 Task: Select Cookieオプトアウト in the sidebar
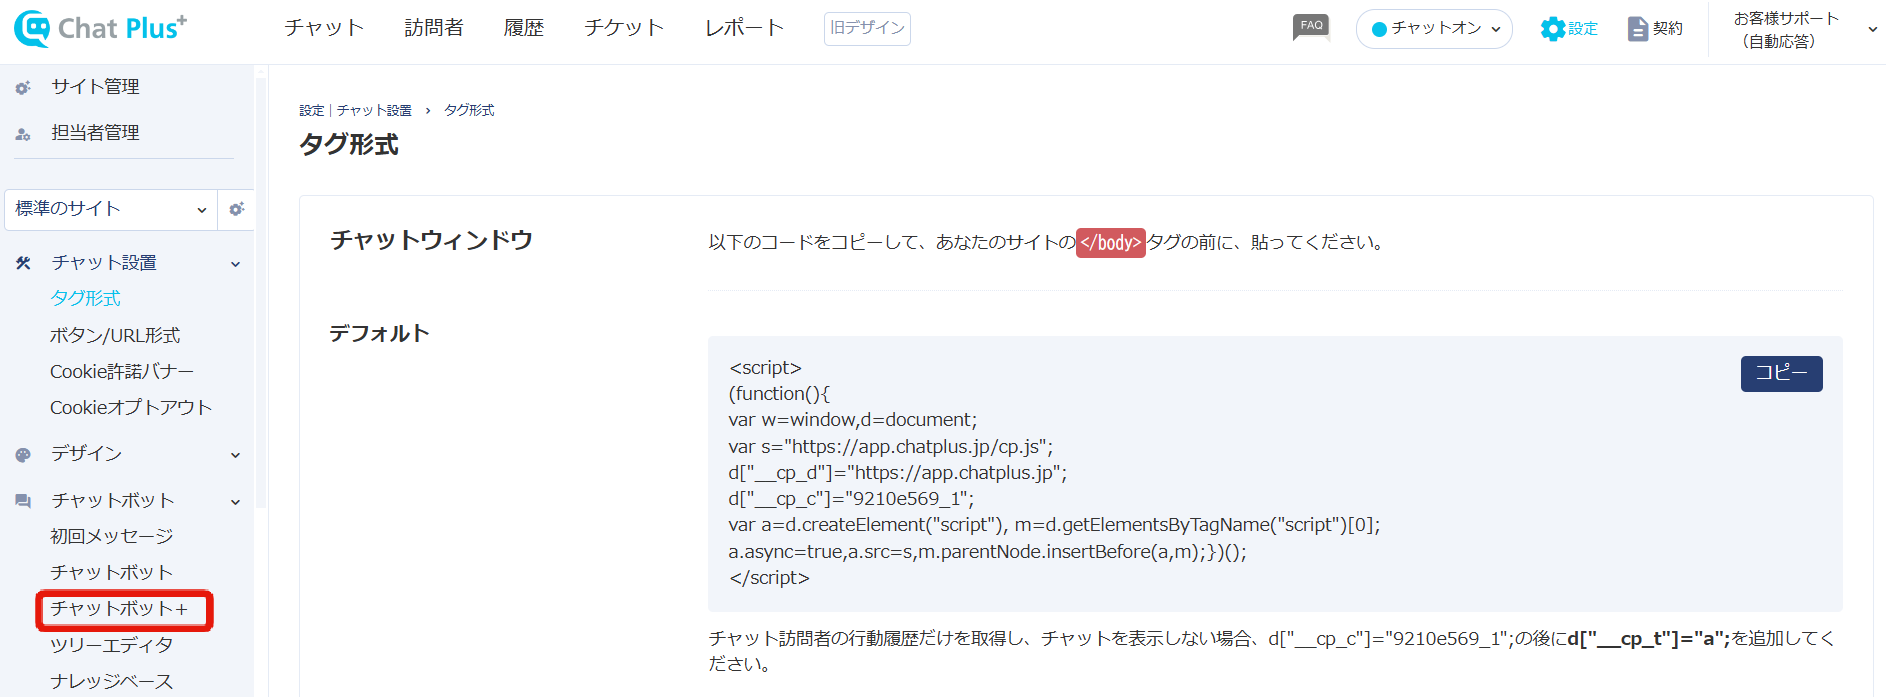click(x=131, y=407)
